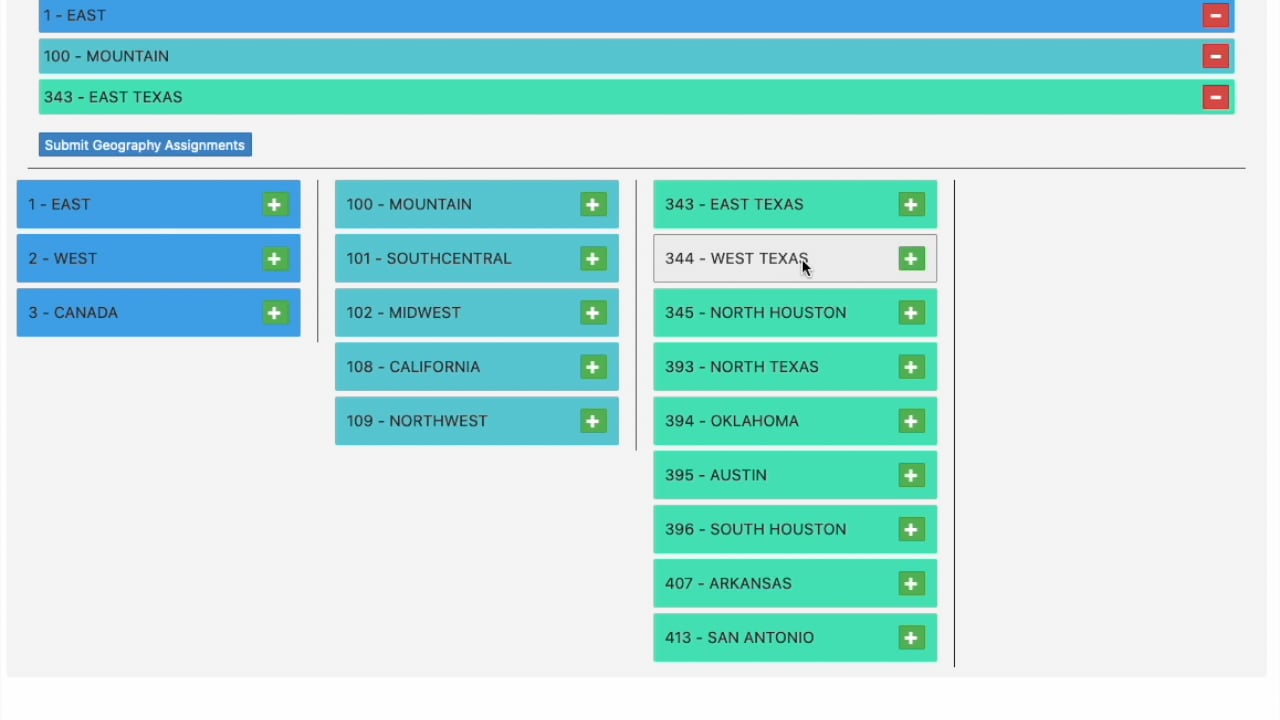The width and height of the screenshot is (1280, 720).
Task: Add 394 - OKLAHOMA using plus icon
Action: (911, 421)
